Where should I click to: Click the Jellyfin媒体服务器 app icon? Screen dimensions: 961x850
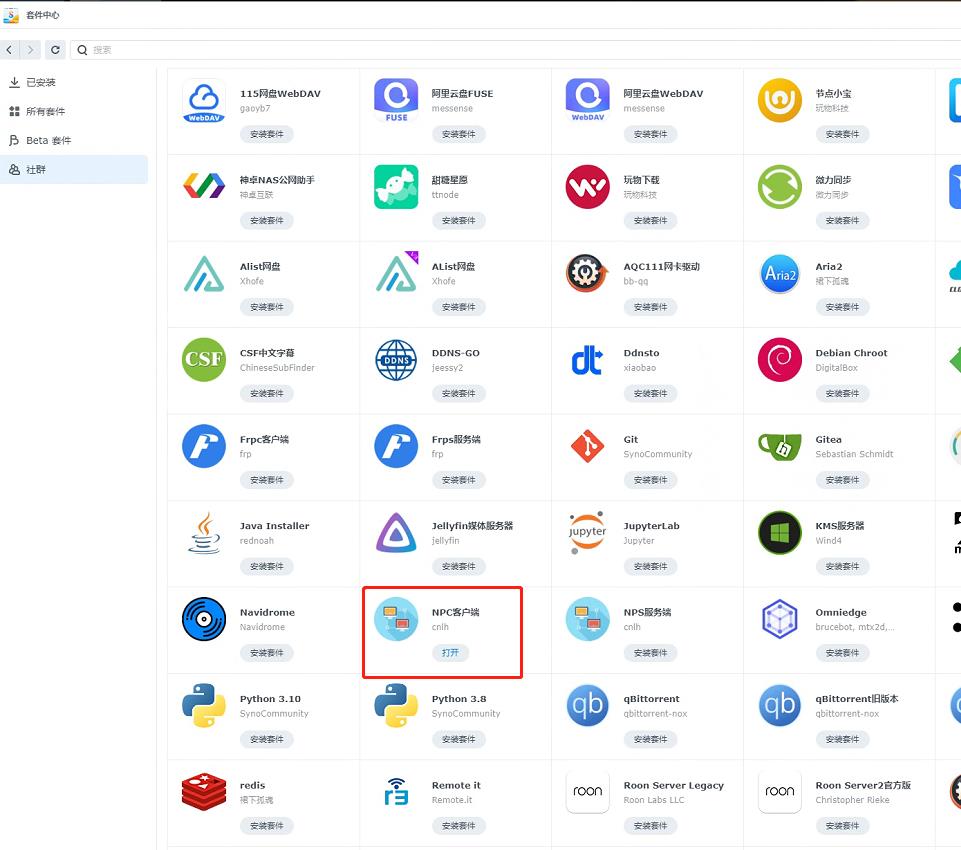(x=396, y=533)
